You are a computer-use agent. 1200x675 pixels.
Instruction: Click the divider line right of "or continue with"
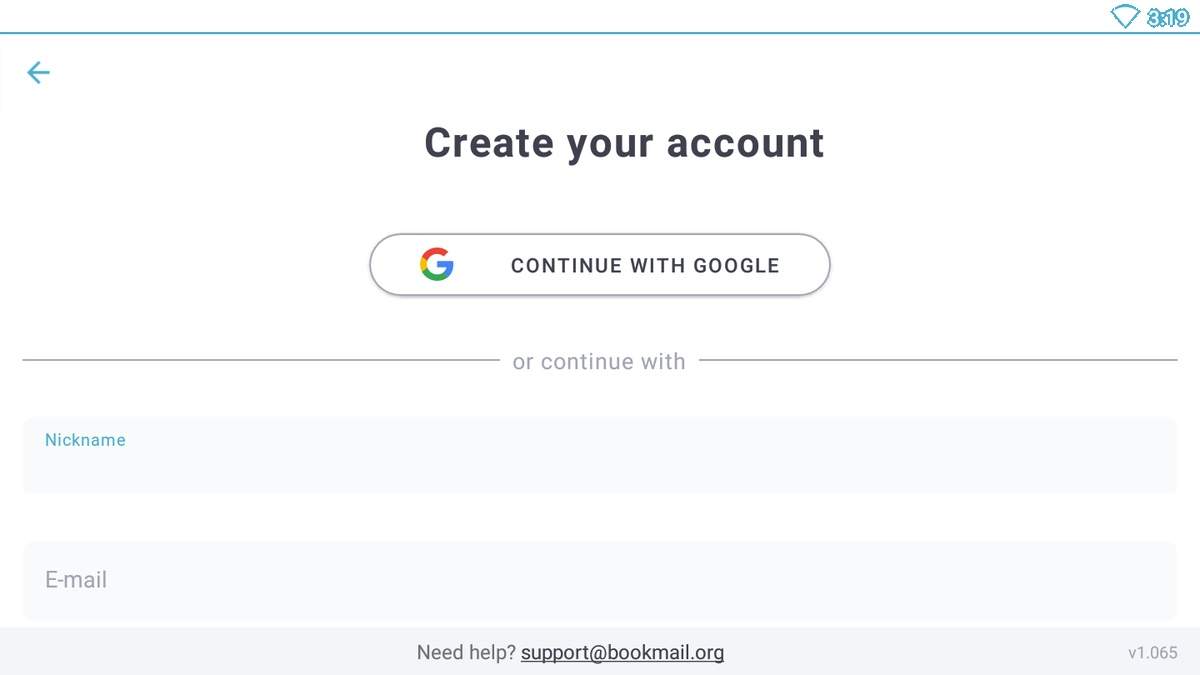point(938,360)
